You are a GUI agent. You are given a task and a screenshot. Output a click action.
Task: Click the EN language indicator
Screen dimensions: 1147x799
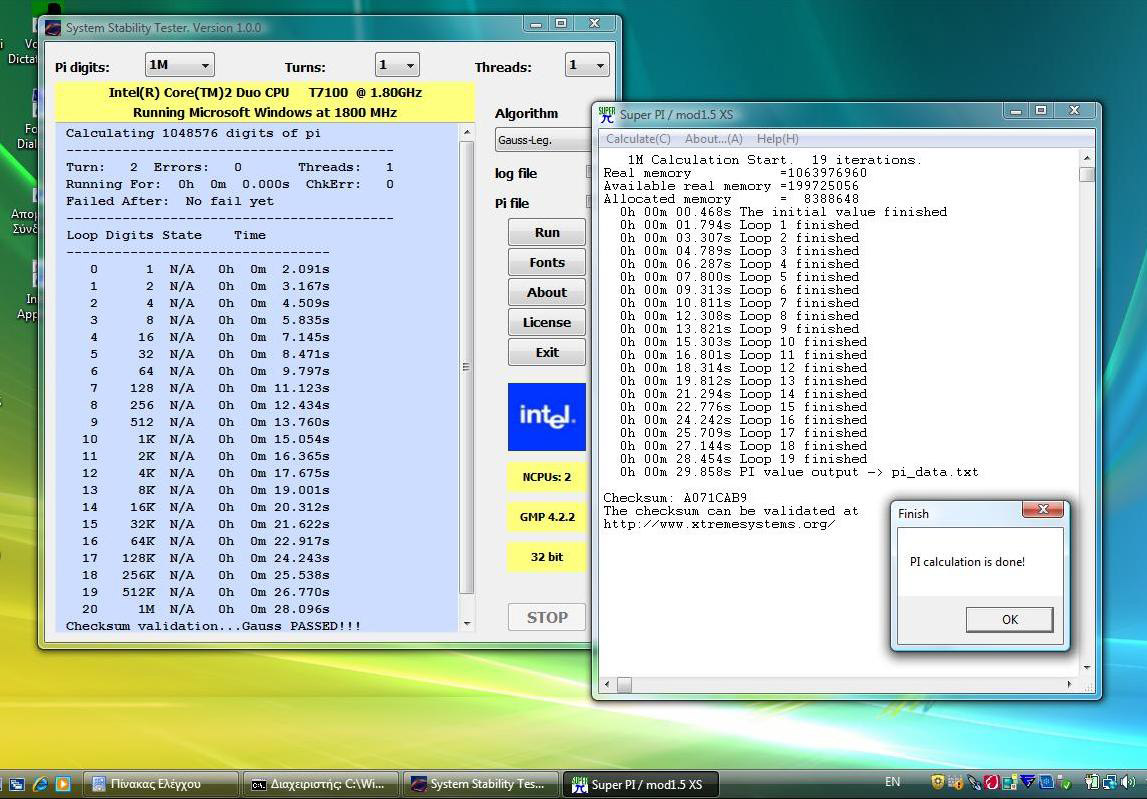coord(892,782)
